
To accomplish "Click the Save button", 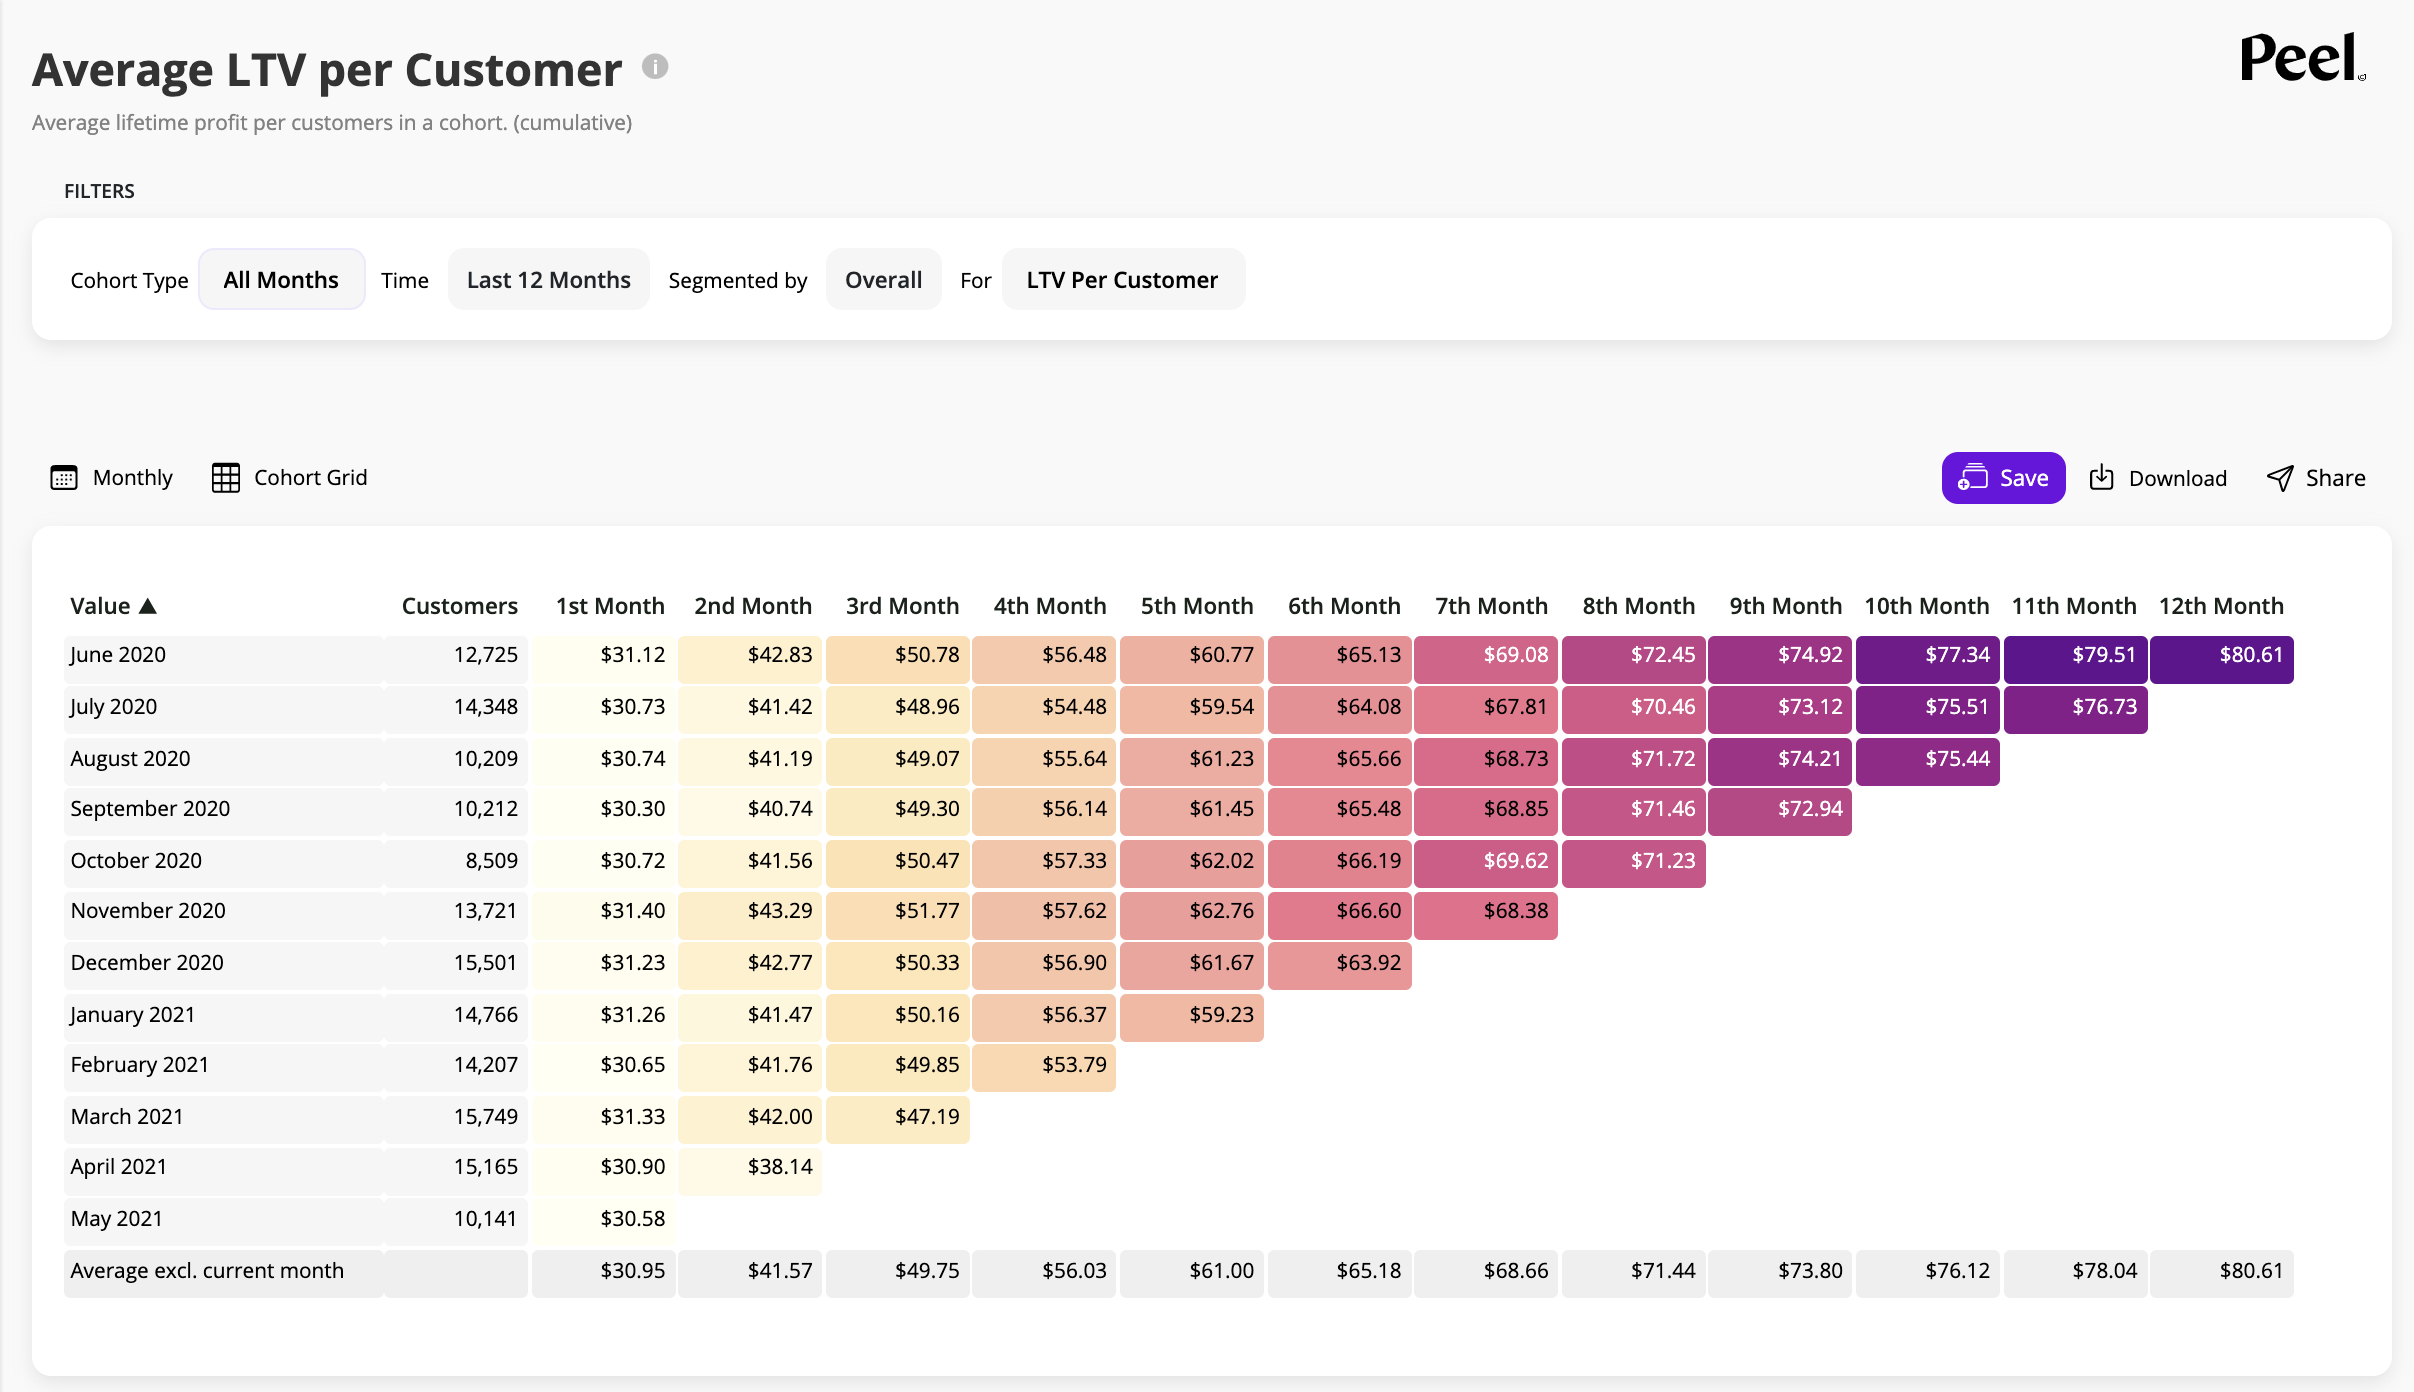I will pyautogui.click(x=2003, y=478).
